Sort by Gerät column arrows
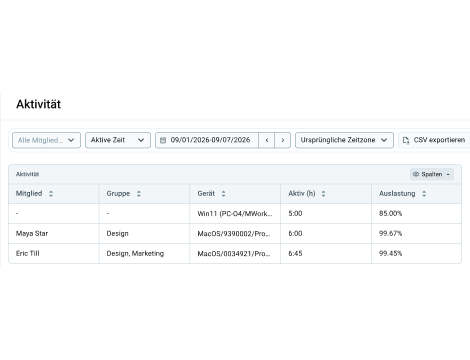Viewport: 470px width, 360px height. click(x=223, y=194)
